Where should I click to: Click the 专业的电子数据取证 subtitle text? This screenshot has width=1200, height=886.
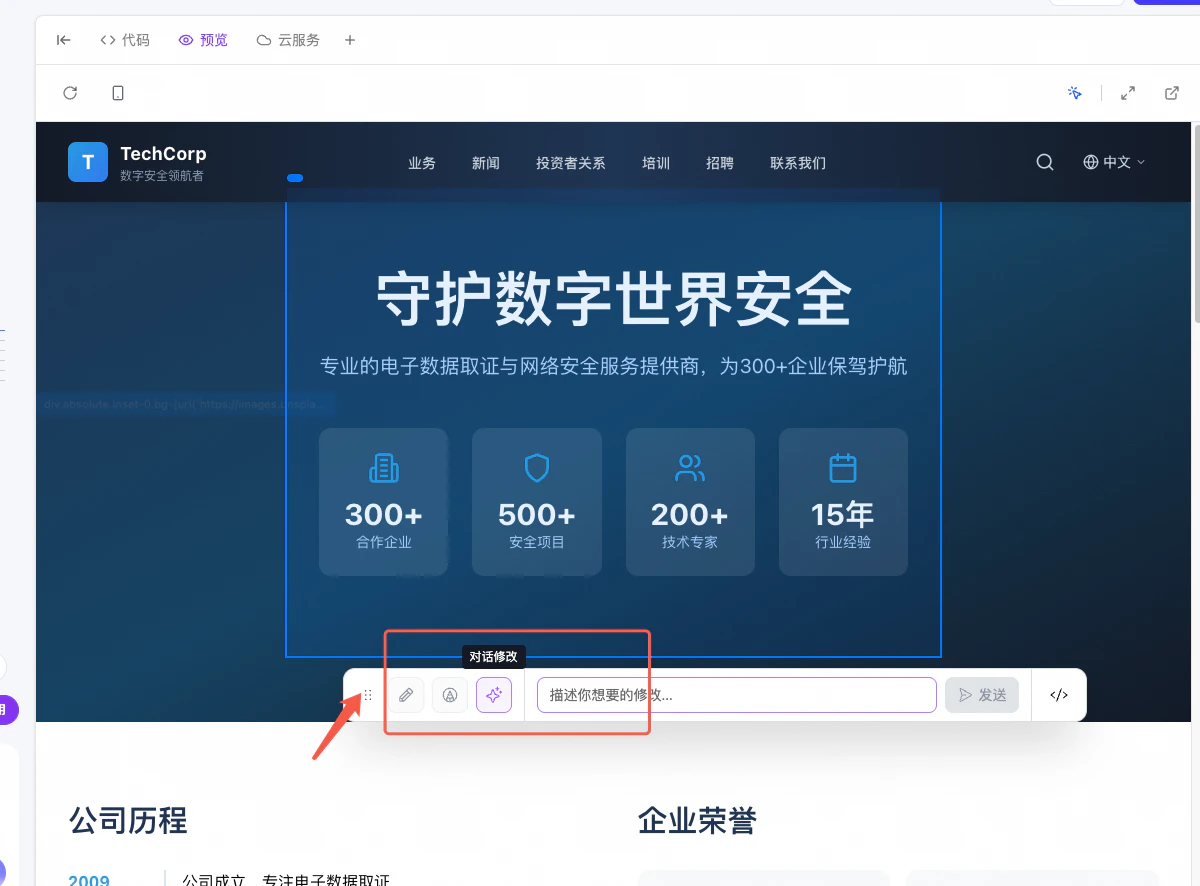coord(613,366)
